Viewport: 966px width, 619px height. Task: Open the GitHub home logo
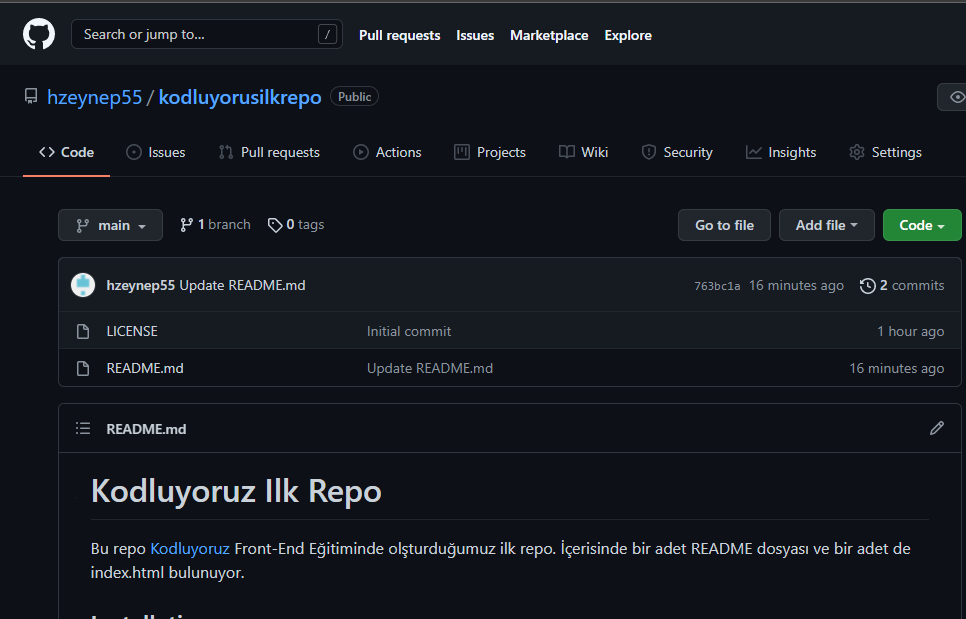pos(39,34)
